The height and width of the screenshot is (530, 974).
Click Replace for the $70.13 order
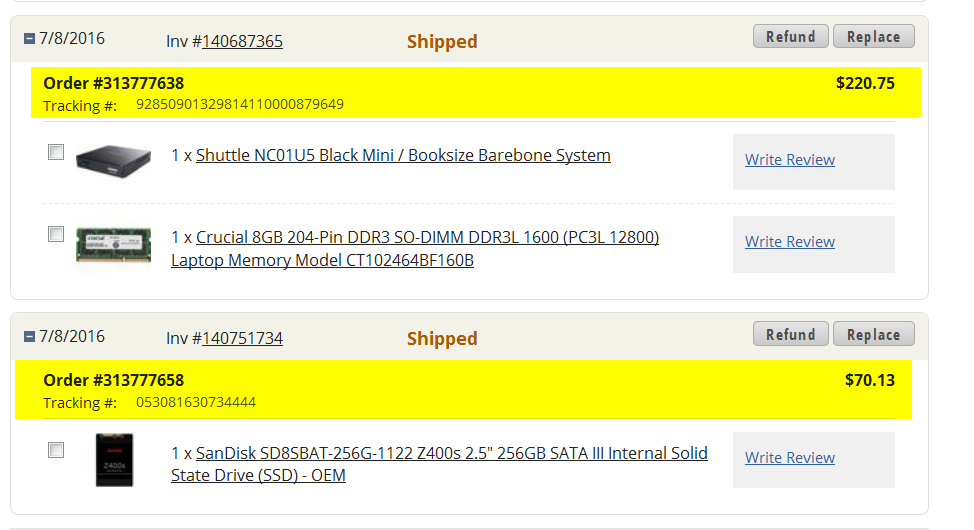point(873,334)
